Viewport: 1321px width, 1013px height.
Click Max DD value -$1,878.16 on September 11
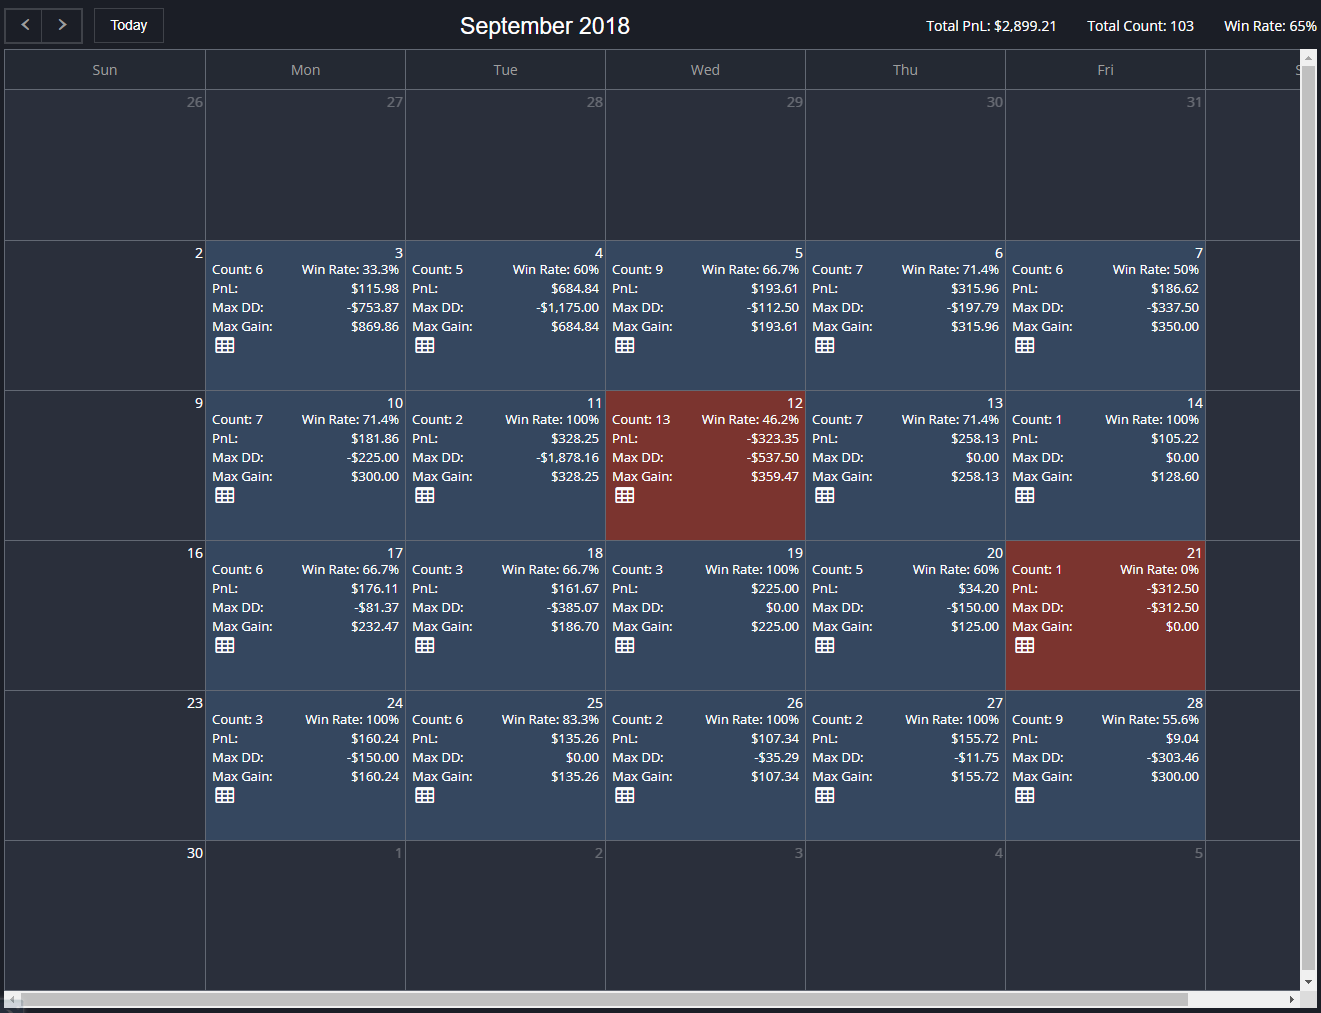[567, 458]
